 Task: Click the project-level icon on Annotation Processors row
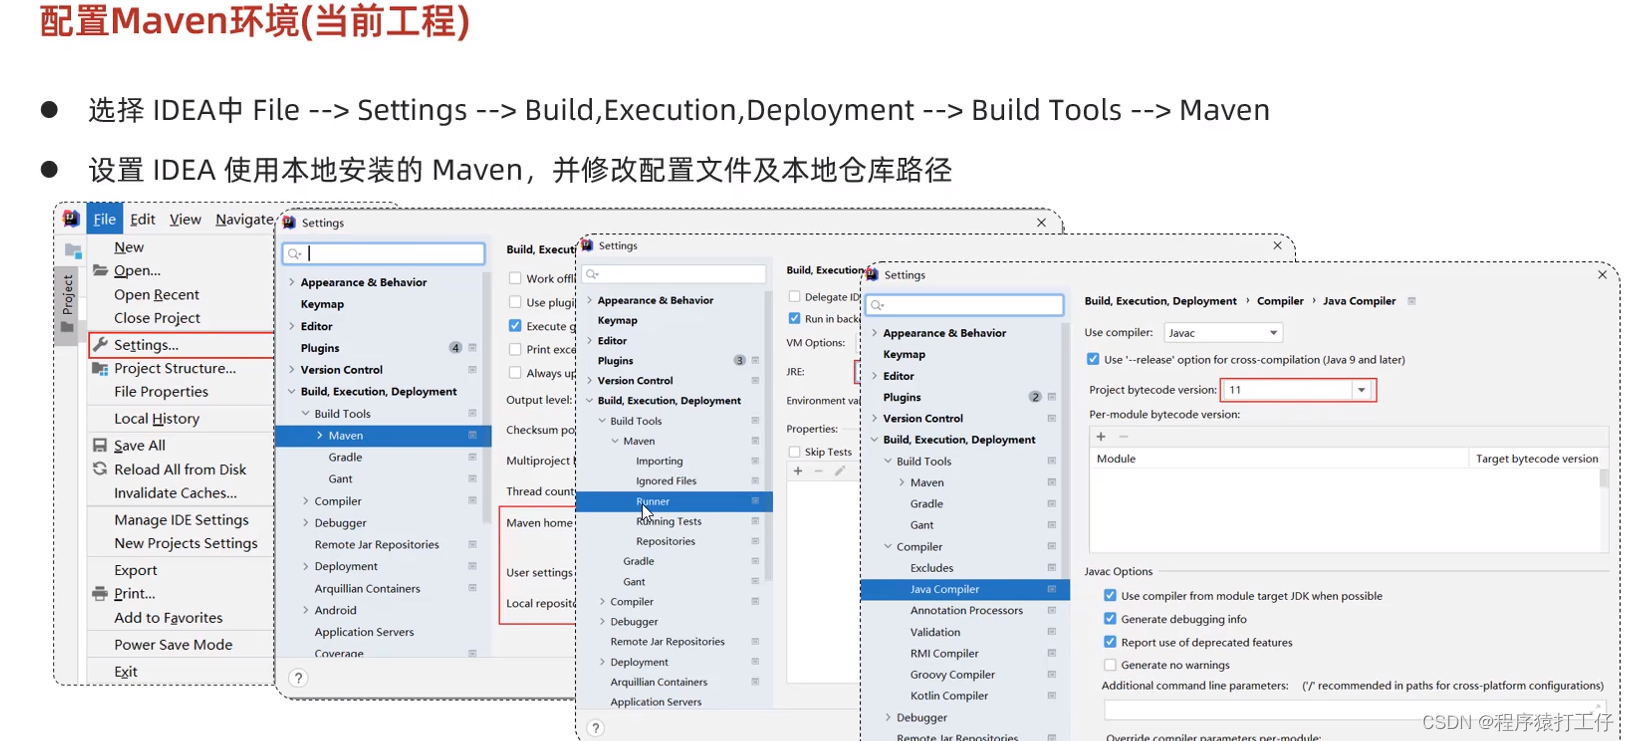pos(1051,610)
